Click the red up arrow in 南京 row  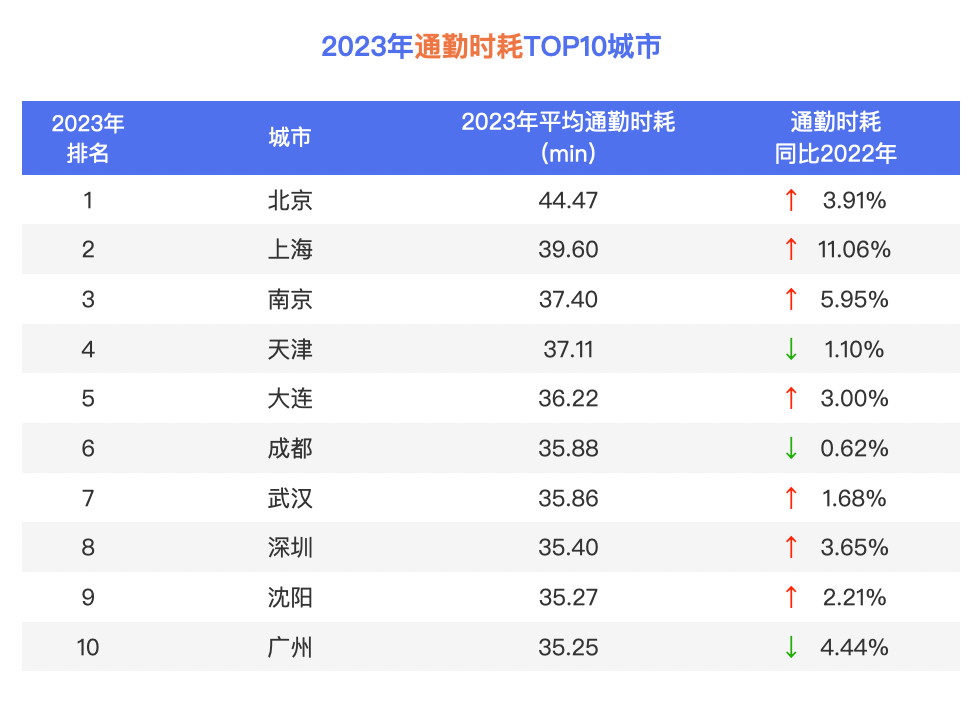pos(791,299)
